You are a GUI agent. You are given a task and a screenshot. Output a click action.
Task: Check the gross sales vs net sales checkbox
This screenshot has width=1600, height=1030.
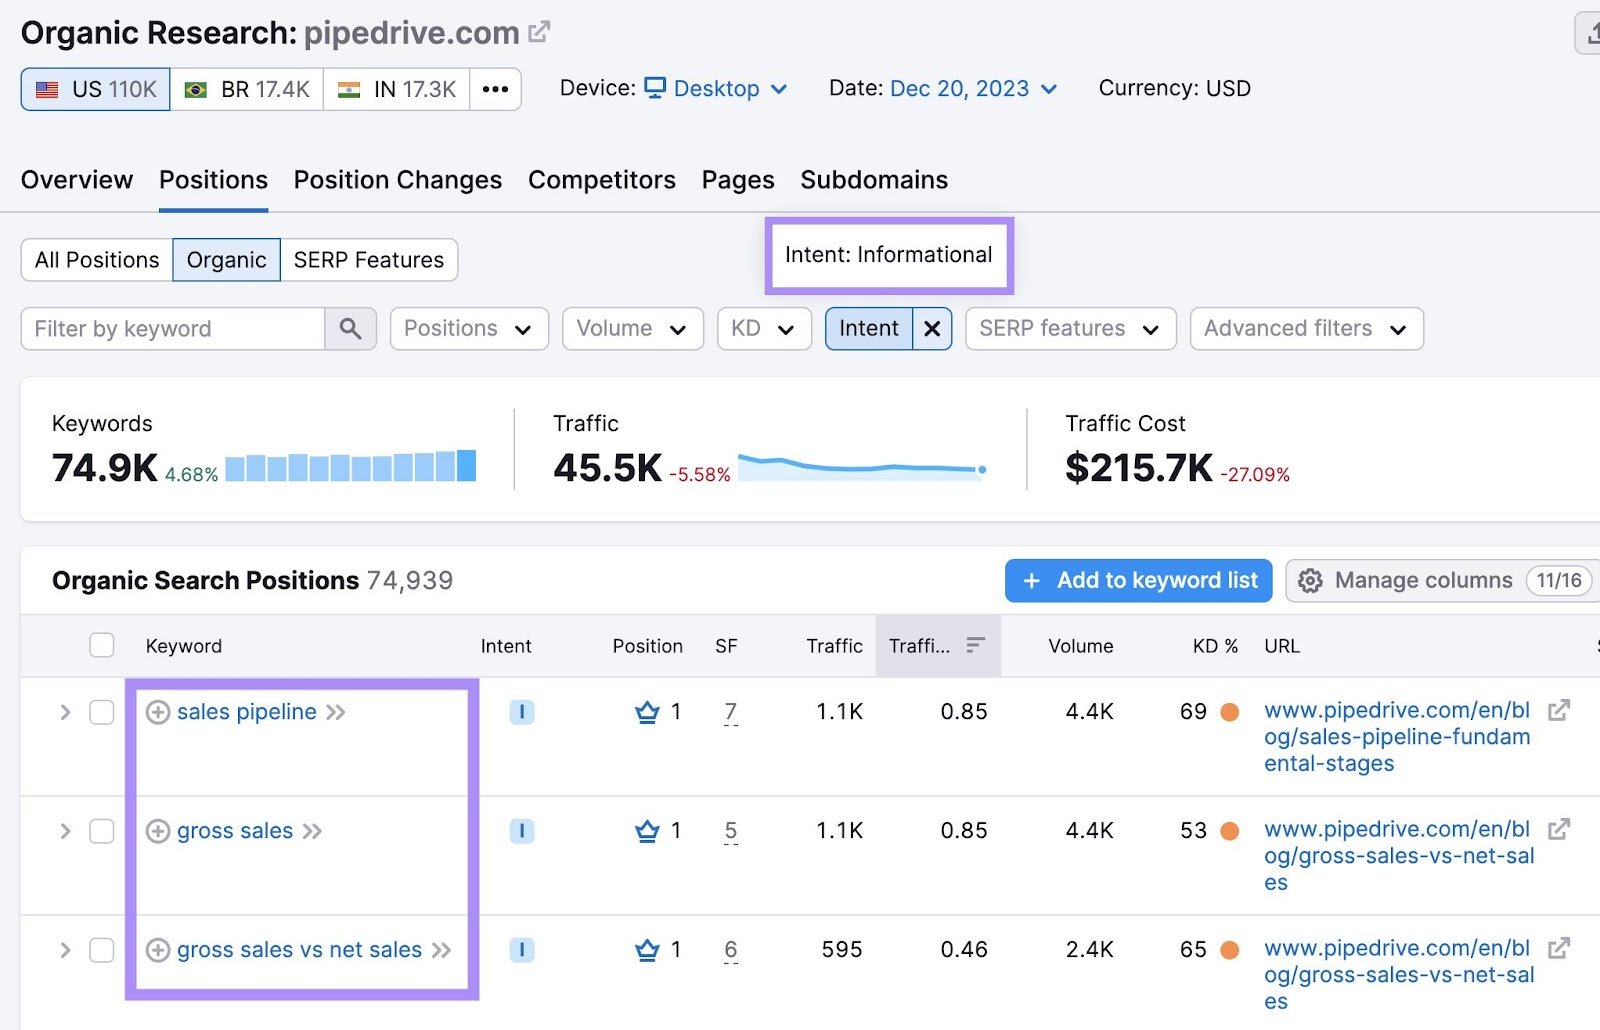[x=101, y=950]
